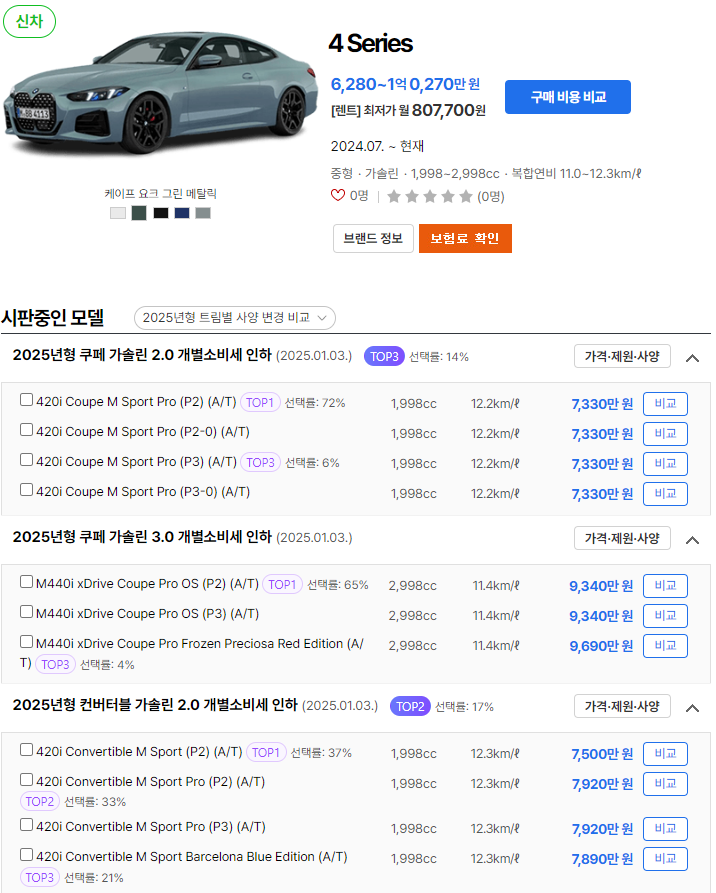This screenshot has height=893, width=716.
Task: Check 420i Coupe M Sport Pro (P2-0) checkbox
Action: (x=26, y=429)
